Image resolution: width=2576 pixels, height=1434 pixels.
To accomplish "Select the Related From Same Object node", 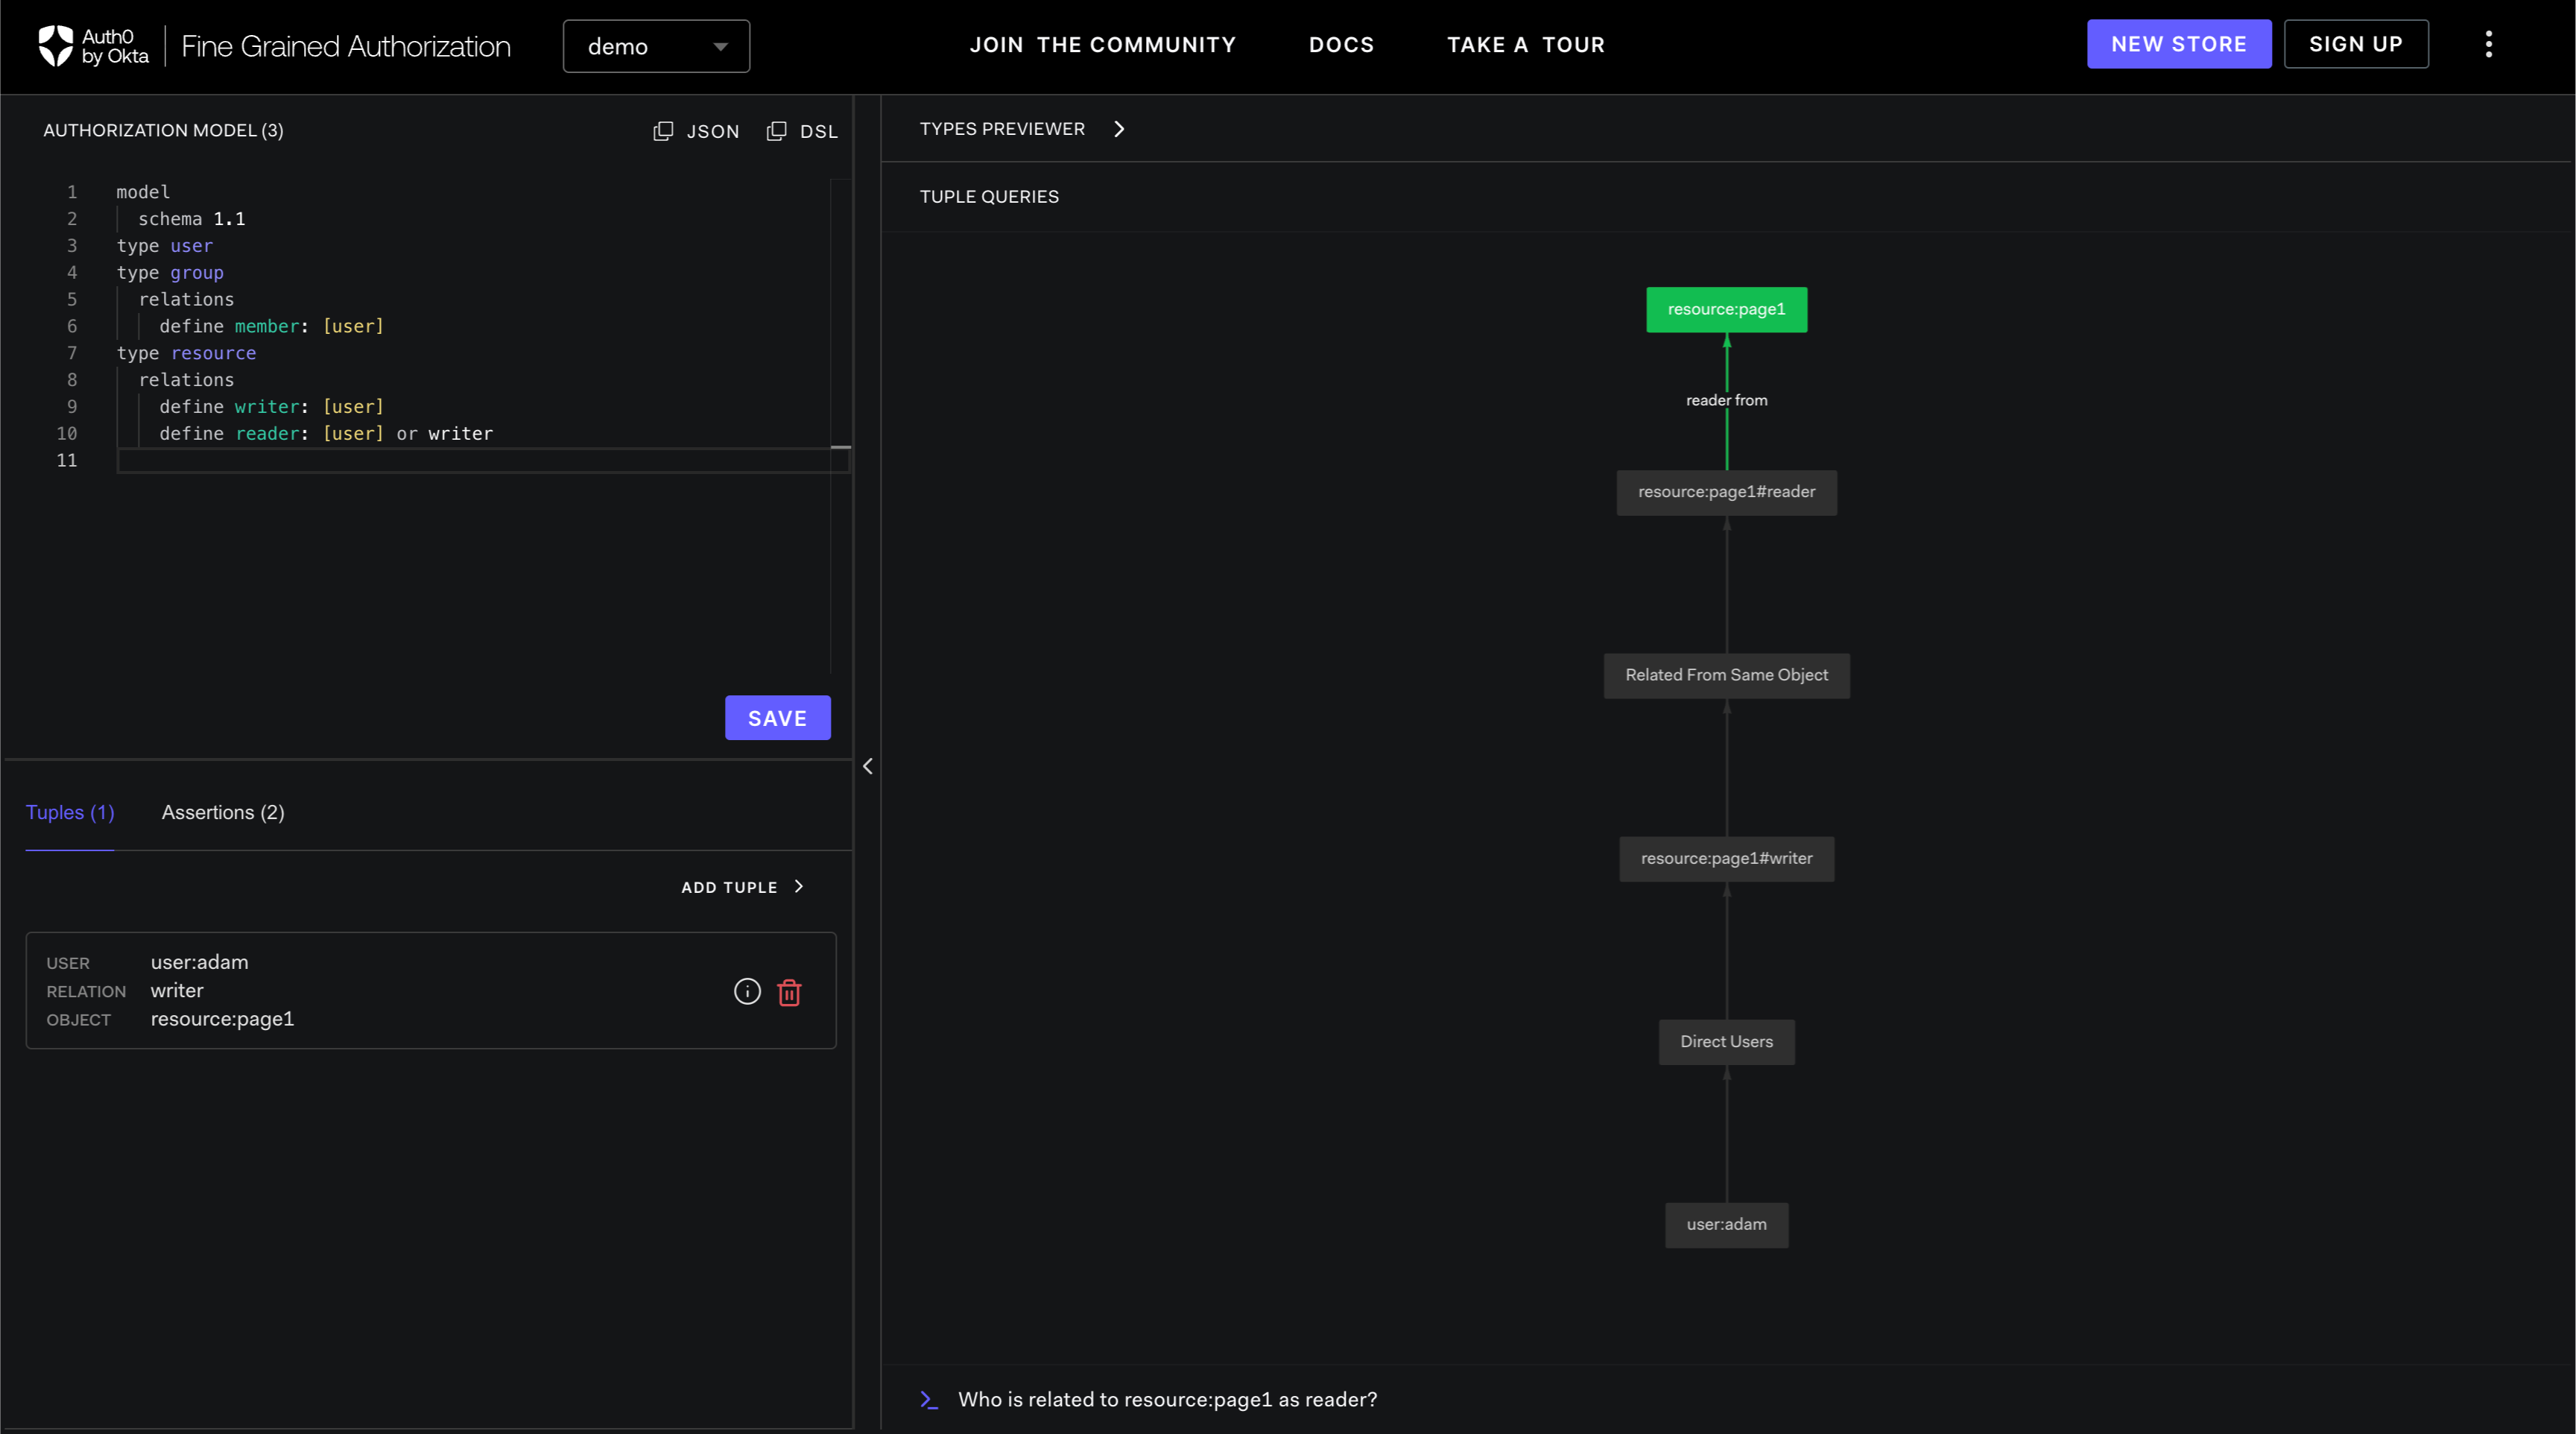I will (x=1726, y=675).
